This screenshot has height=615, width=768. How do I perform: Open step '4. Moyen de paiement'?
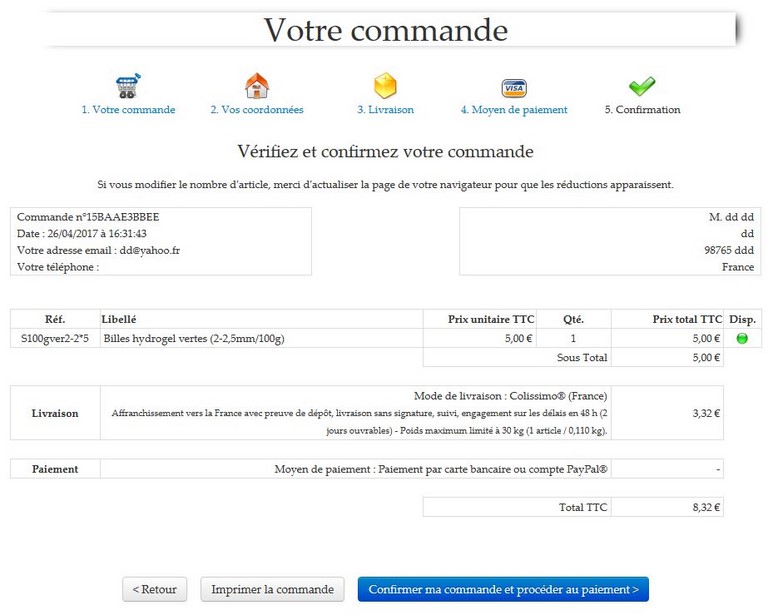514,110
